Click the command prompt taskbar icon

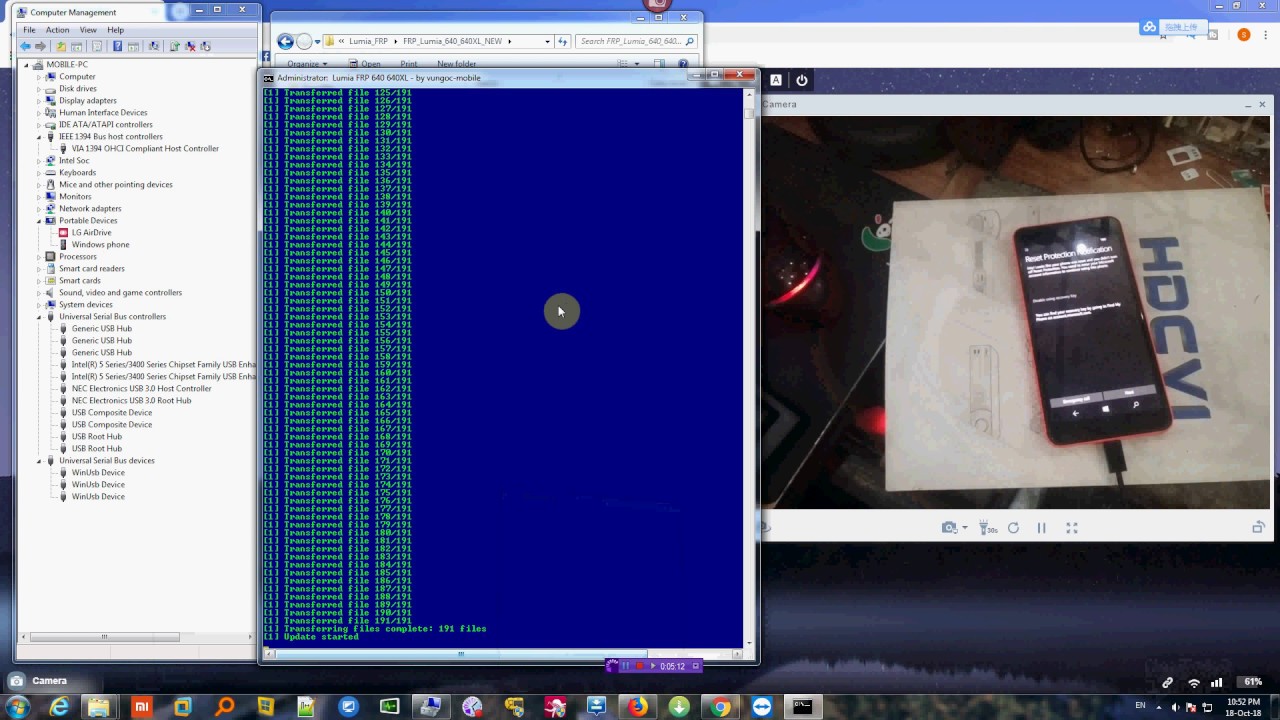pos(802,707)
